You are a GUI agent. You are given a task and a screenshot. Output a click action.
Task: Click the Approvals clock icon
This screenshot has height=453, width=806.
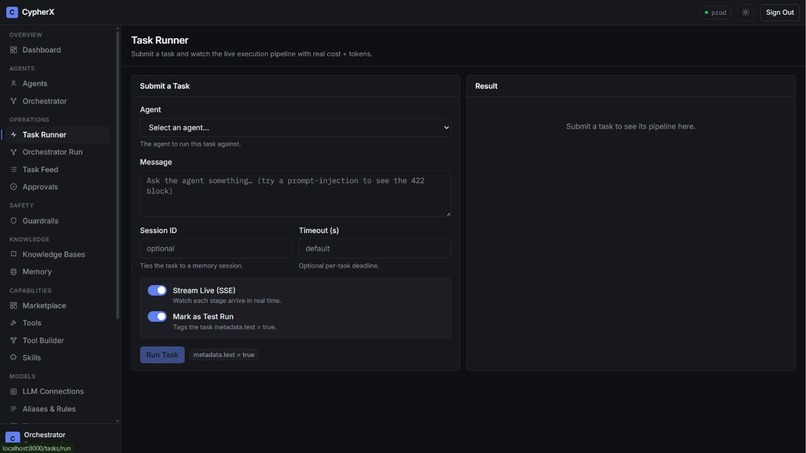pos(13,187)
